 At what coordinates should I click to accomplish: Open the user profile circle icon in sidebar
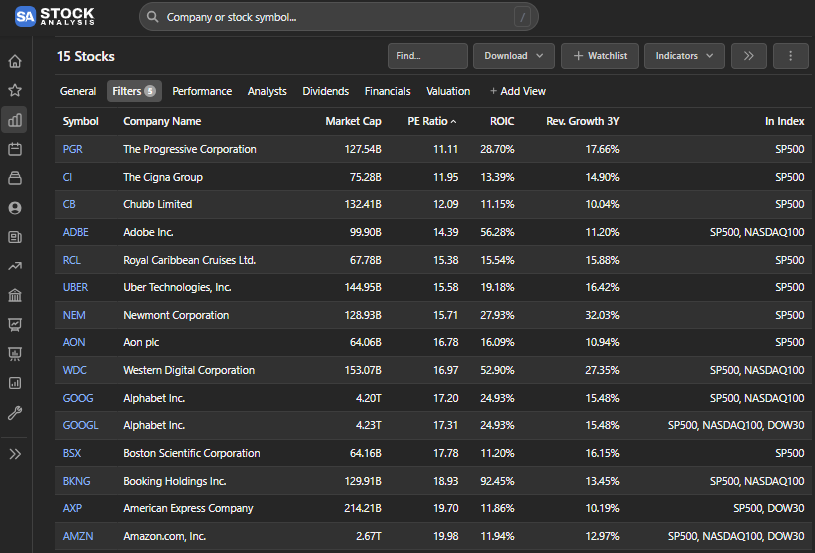coord(15,208)
